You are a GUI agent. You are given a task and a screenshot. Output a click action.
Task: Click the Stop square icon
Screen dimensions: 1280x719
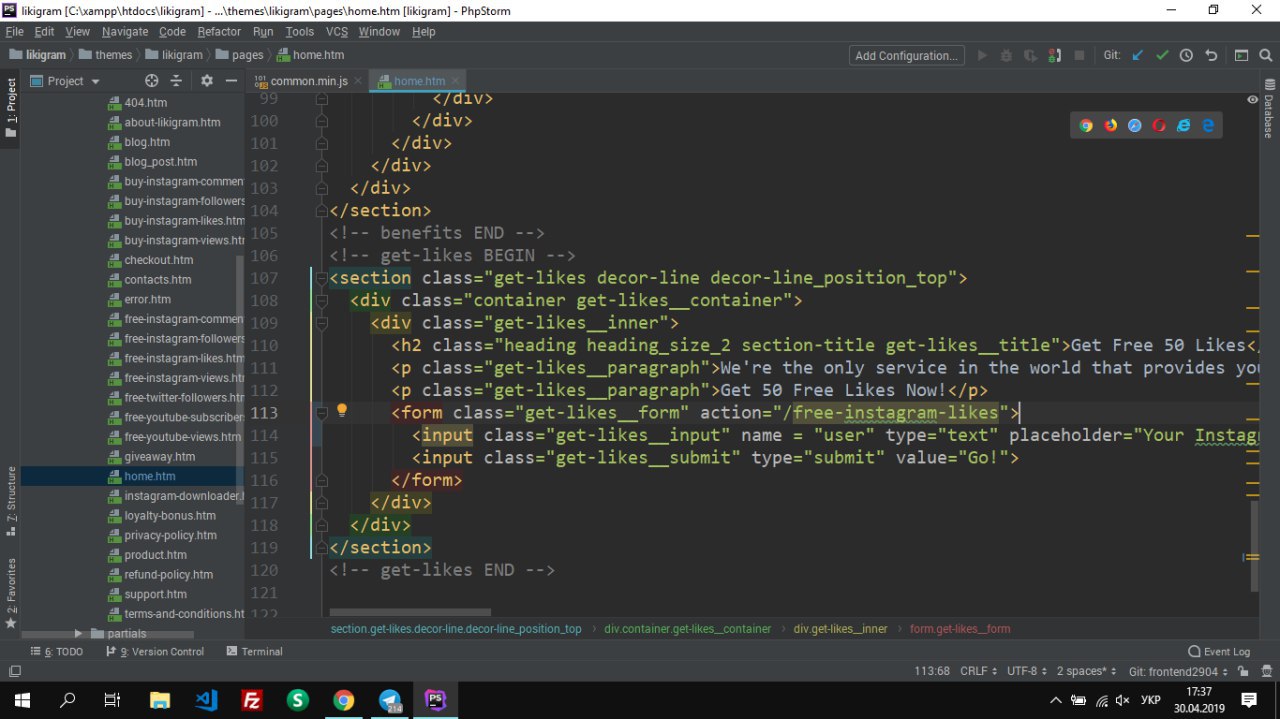point(1079,55)
